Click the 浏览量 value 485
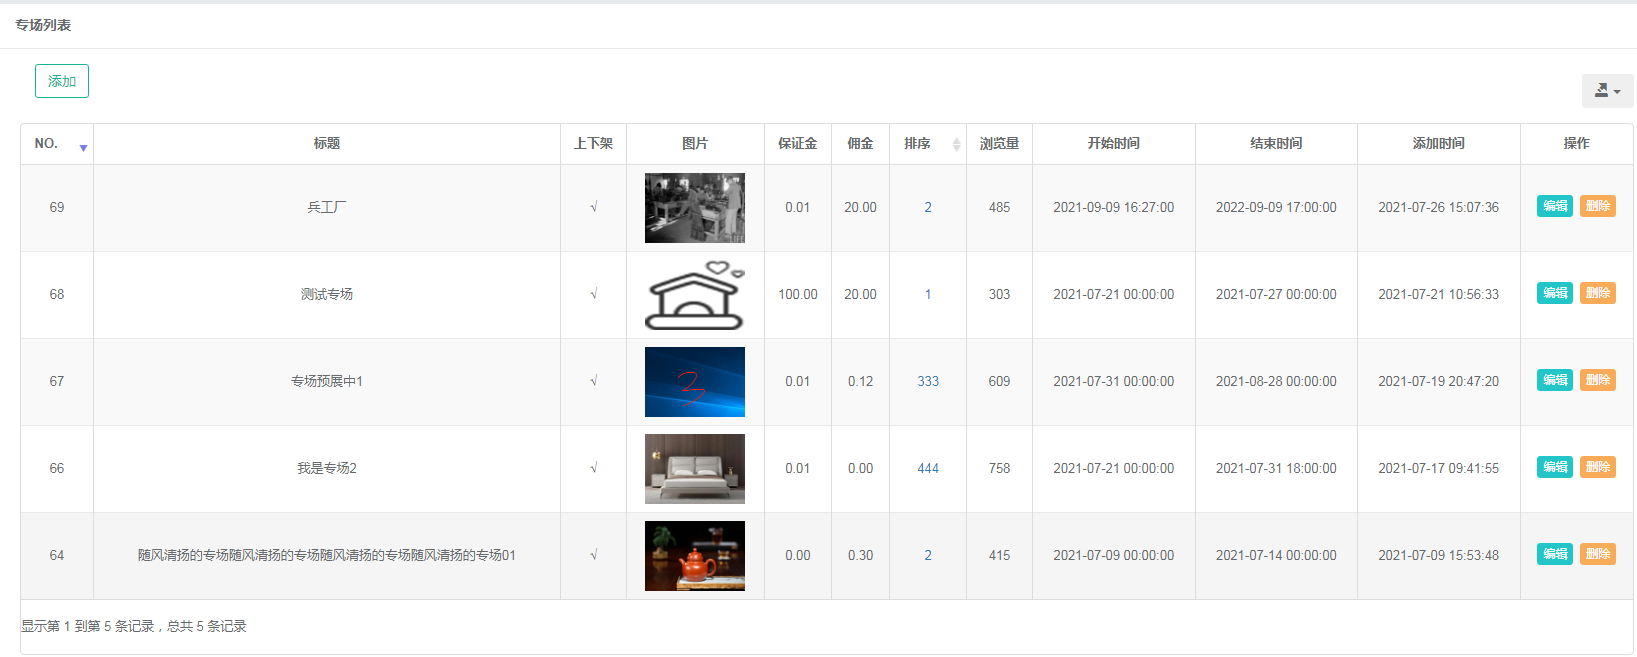This screenshot has width=1637, height=657. [999, 208]
